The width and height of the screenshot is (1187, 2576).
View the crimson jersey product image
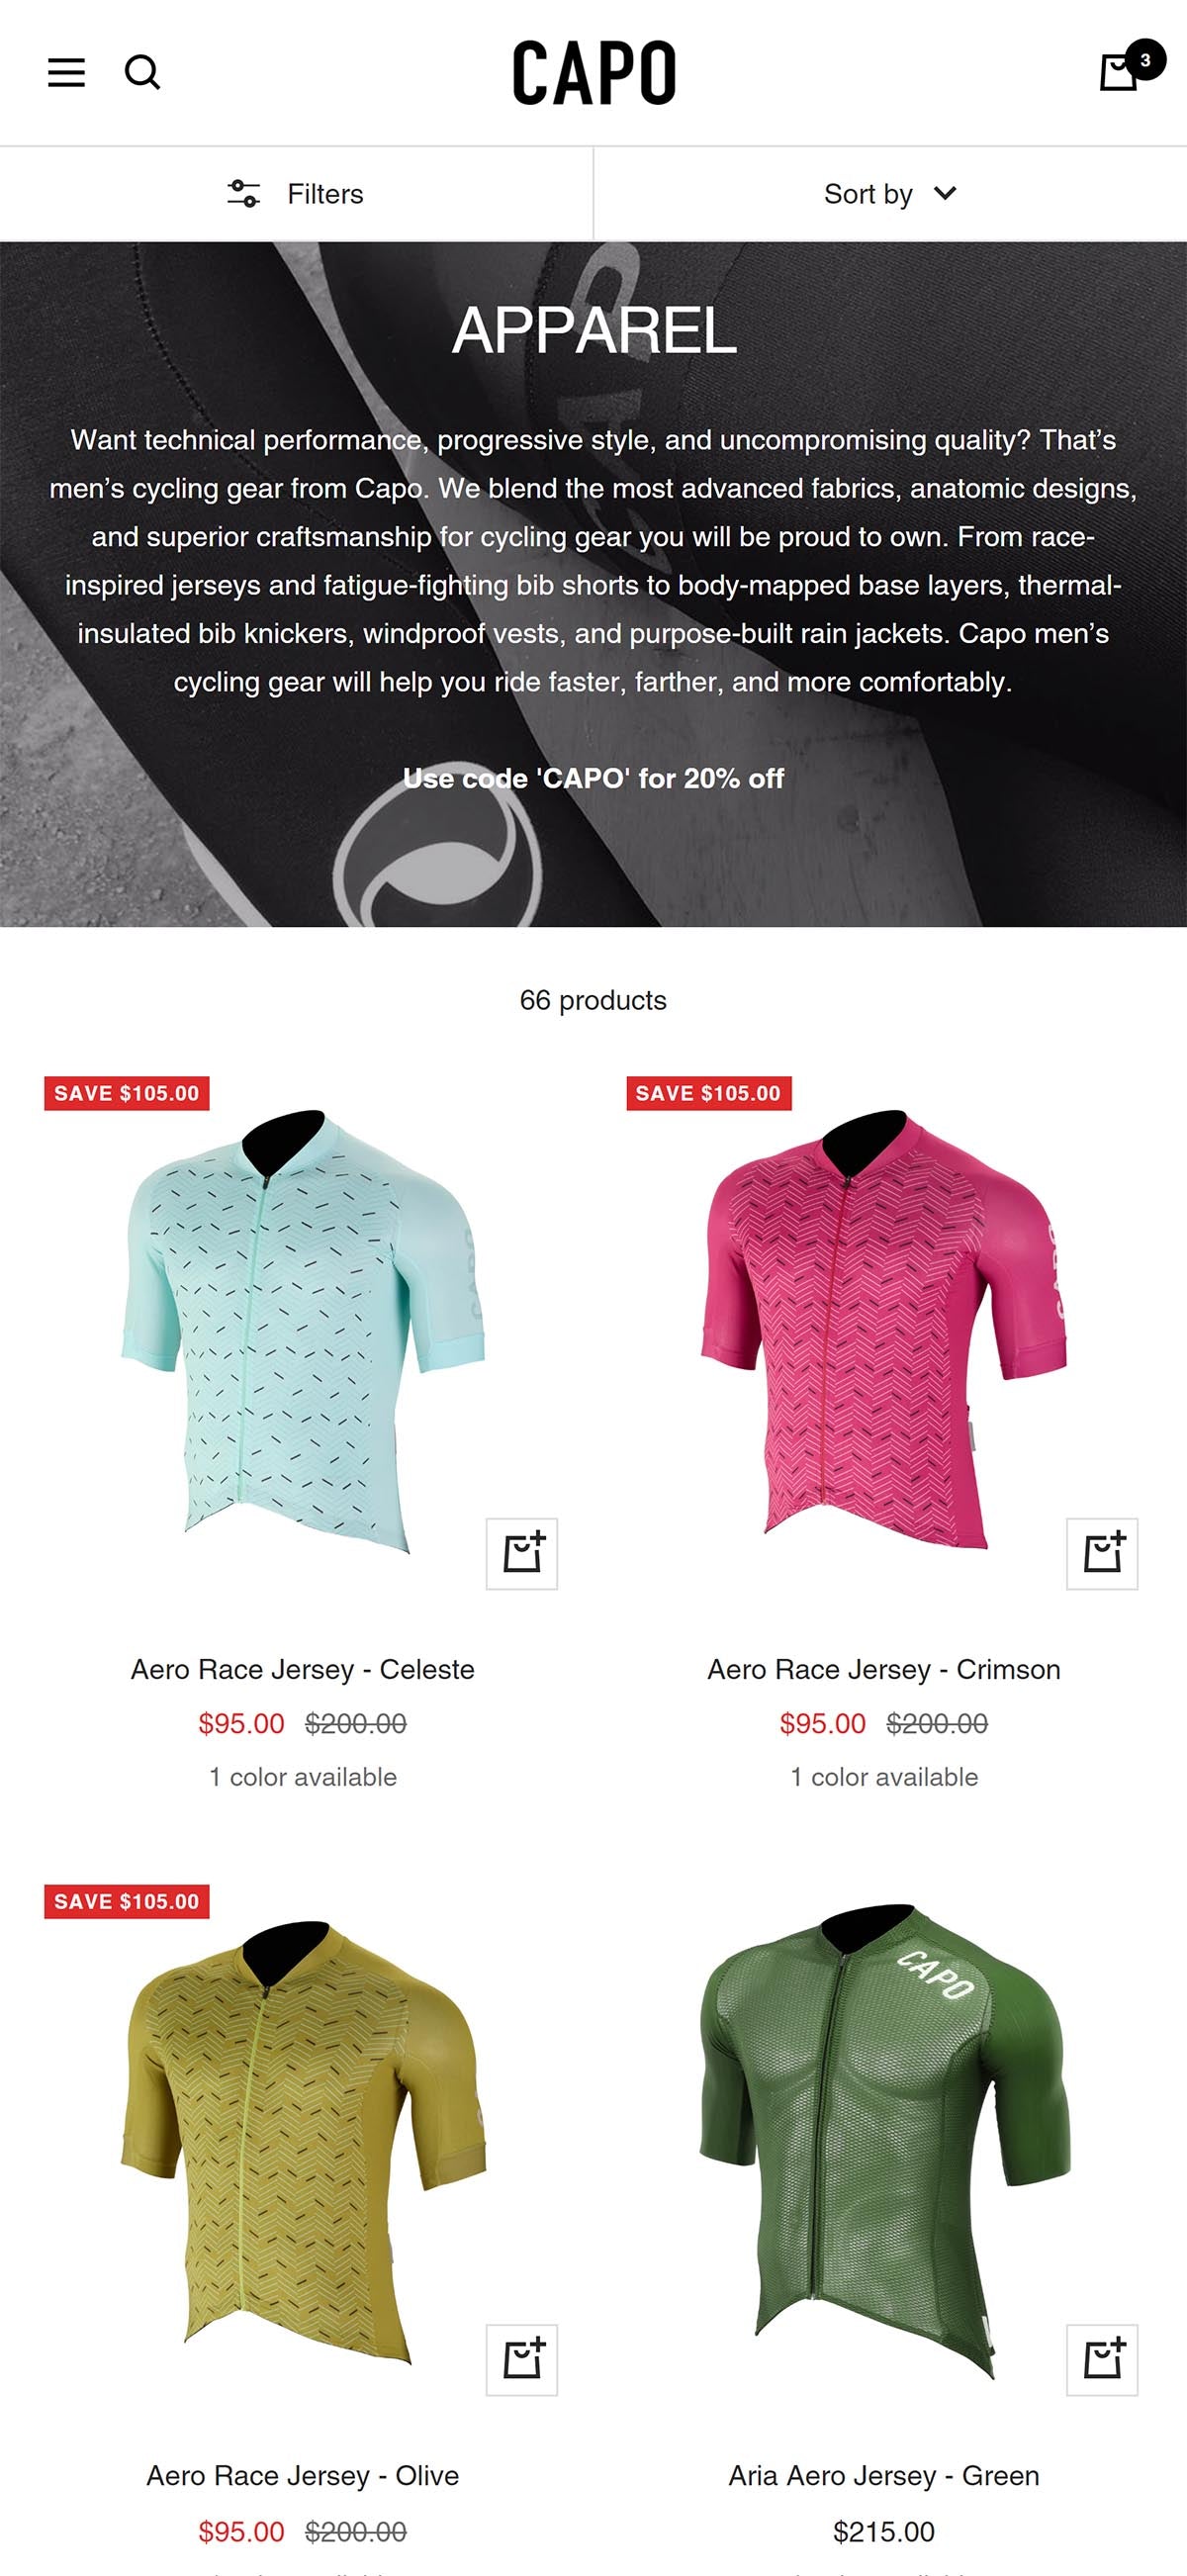[x=884, y=1330]
